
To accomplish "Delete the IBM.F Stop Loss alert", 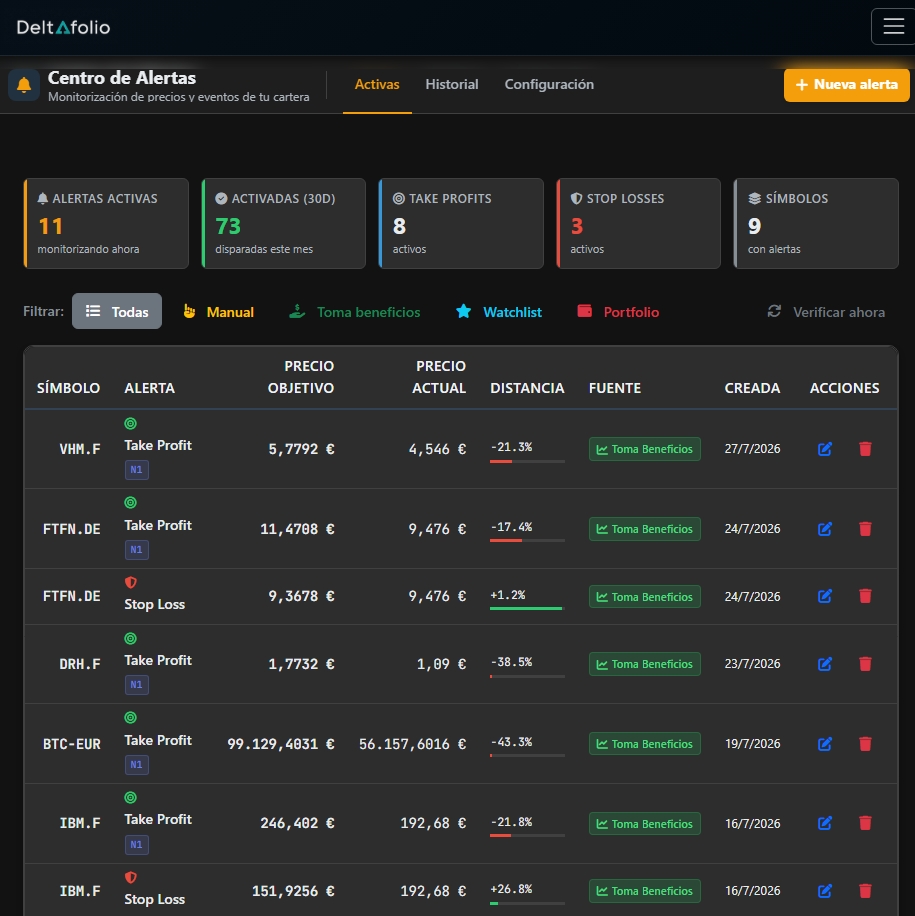I will click(865, 891).
